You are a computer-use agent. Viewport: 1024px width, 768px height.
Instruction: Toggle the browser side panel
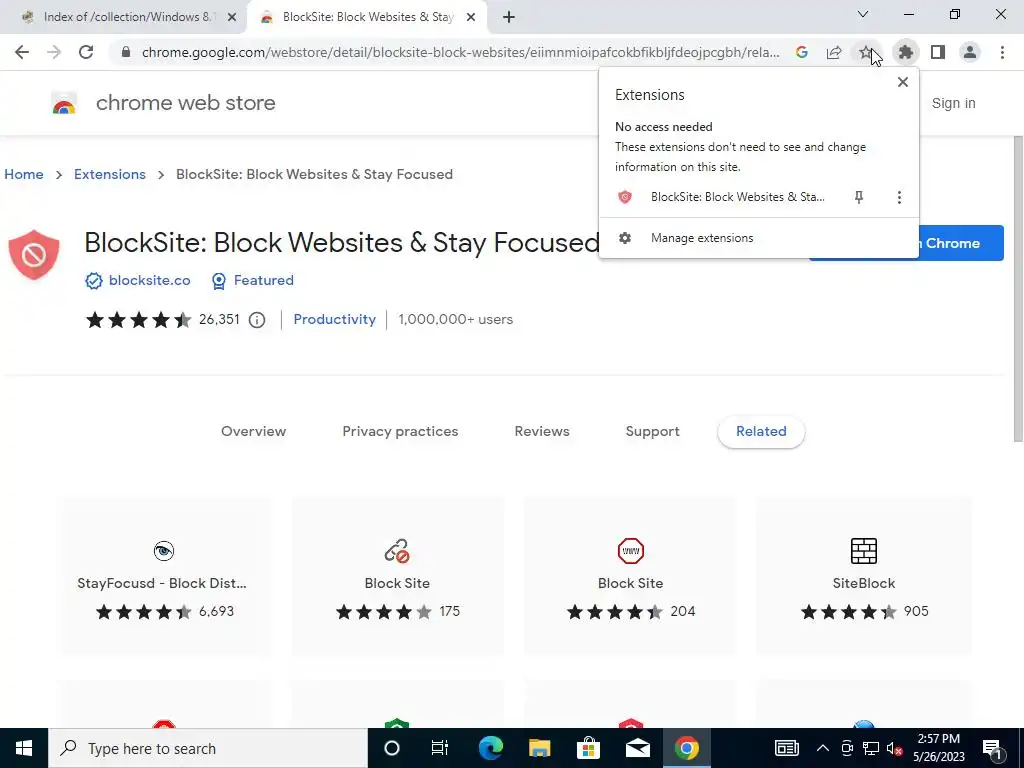938,52
